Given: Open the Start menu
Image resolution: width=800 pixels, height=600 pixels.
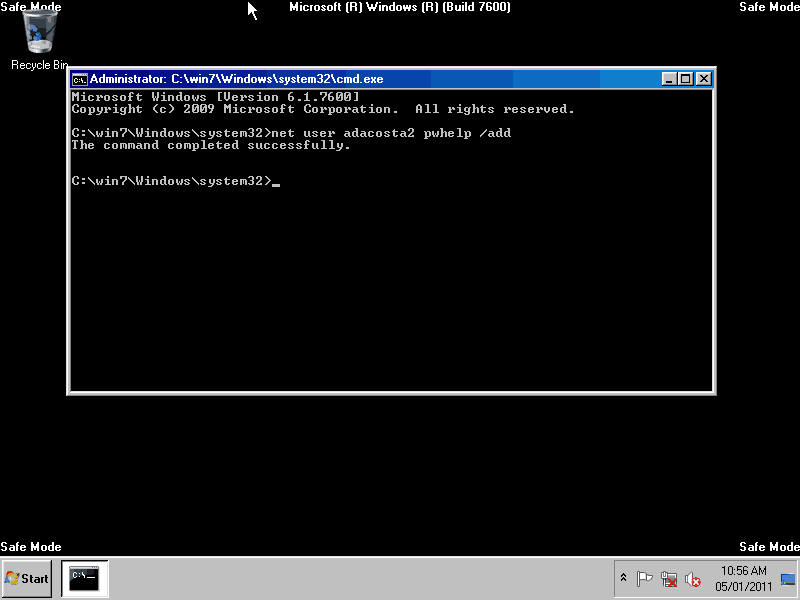Looking at the screenshot, I should (27, 578).
